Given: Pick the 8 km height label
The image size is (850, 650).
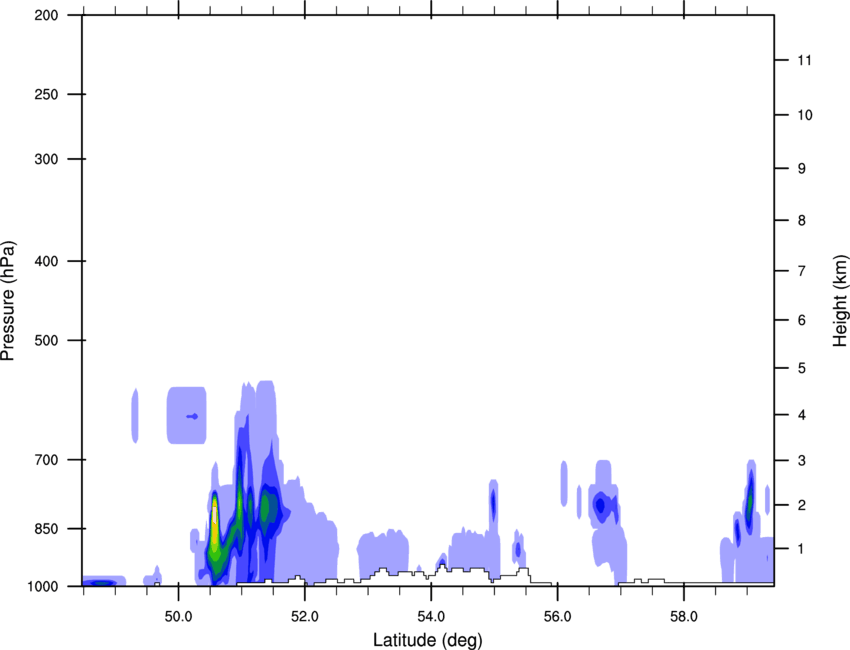Looking at the screenshot, I should [802, 220].
